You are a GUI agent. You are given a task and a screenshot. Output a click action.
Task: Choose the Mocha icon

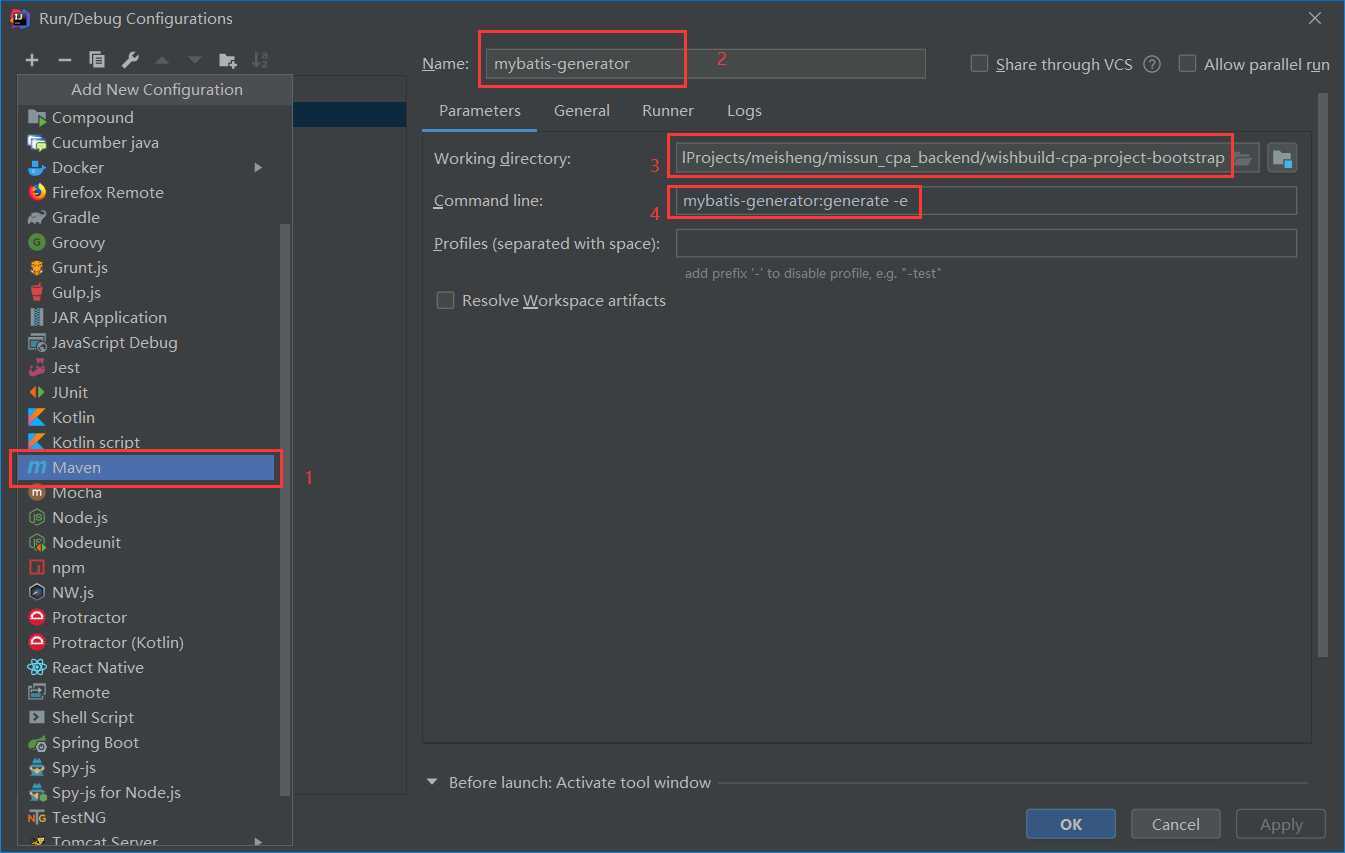[x=37, y=492]
